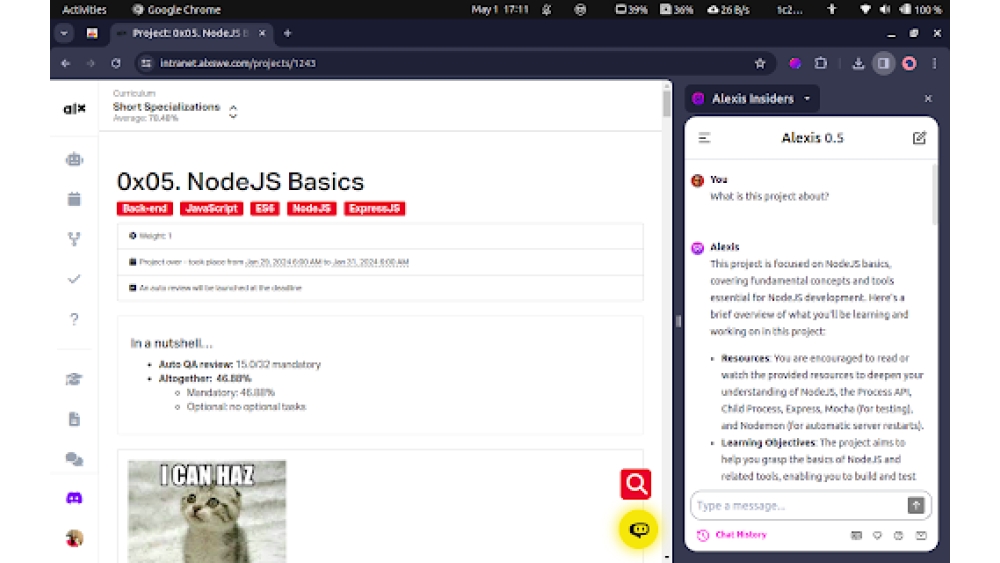The height and width of the screenshot is (563, 1000).
Task: Open the user profile avatar in sidebar
Action: pos(74,538)
